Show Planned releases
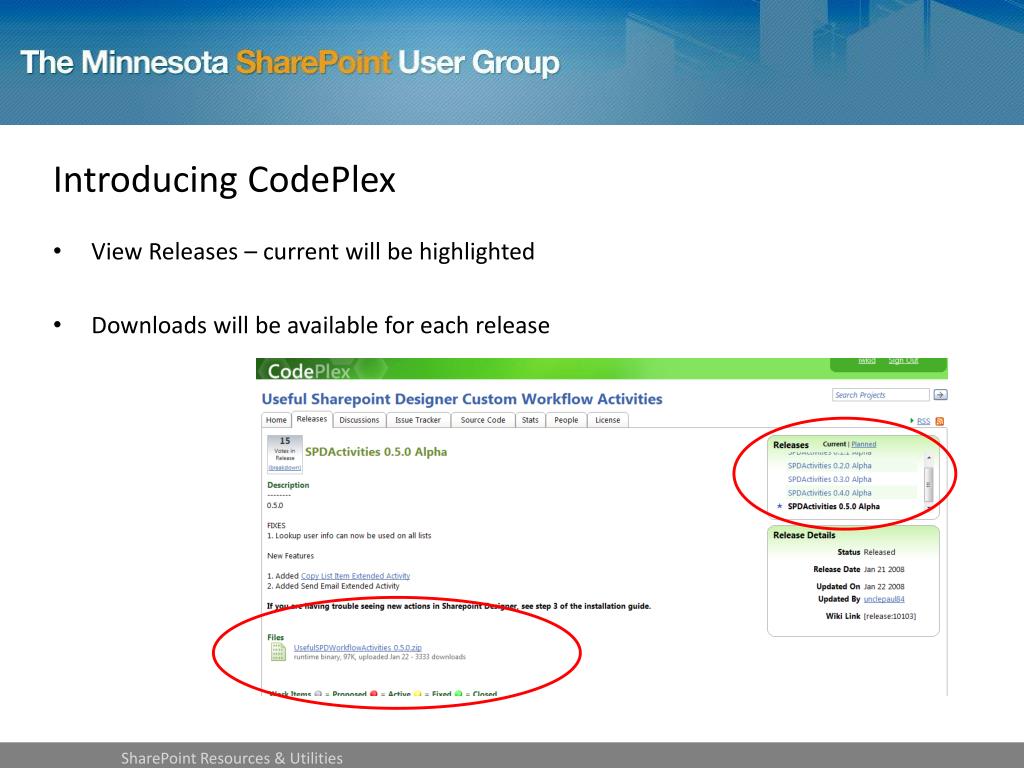This screenshot has width=1024, height=768. [863, 444]
